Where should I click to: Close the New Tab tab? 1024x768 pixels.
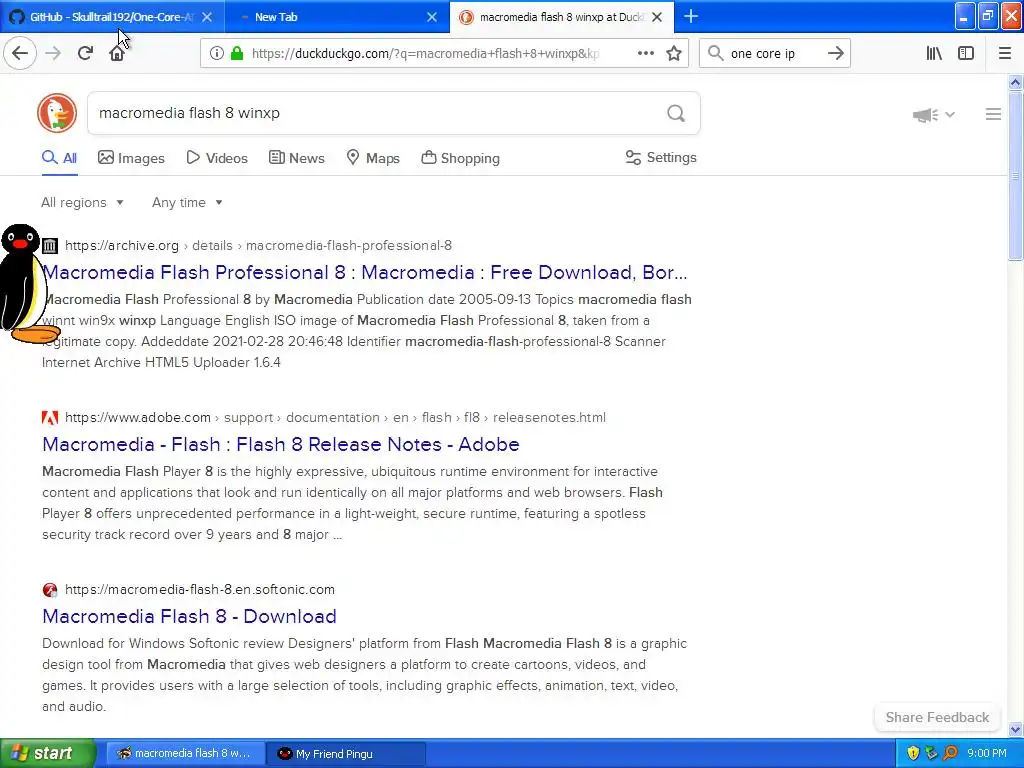coord(432,17)
